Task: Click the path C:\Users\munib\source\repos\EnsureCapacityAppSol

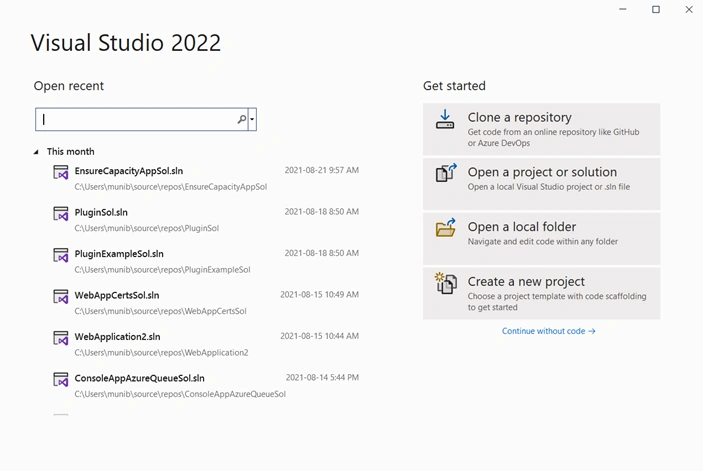Action: coord(171,187)
